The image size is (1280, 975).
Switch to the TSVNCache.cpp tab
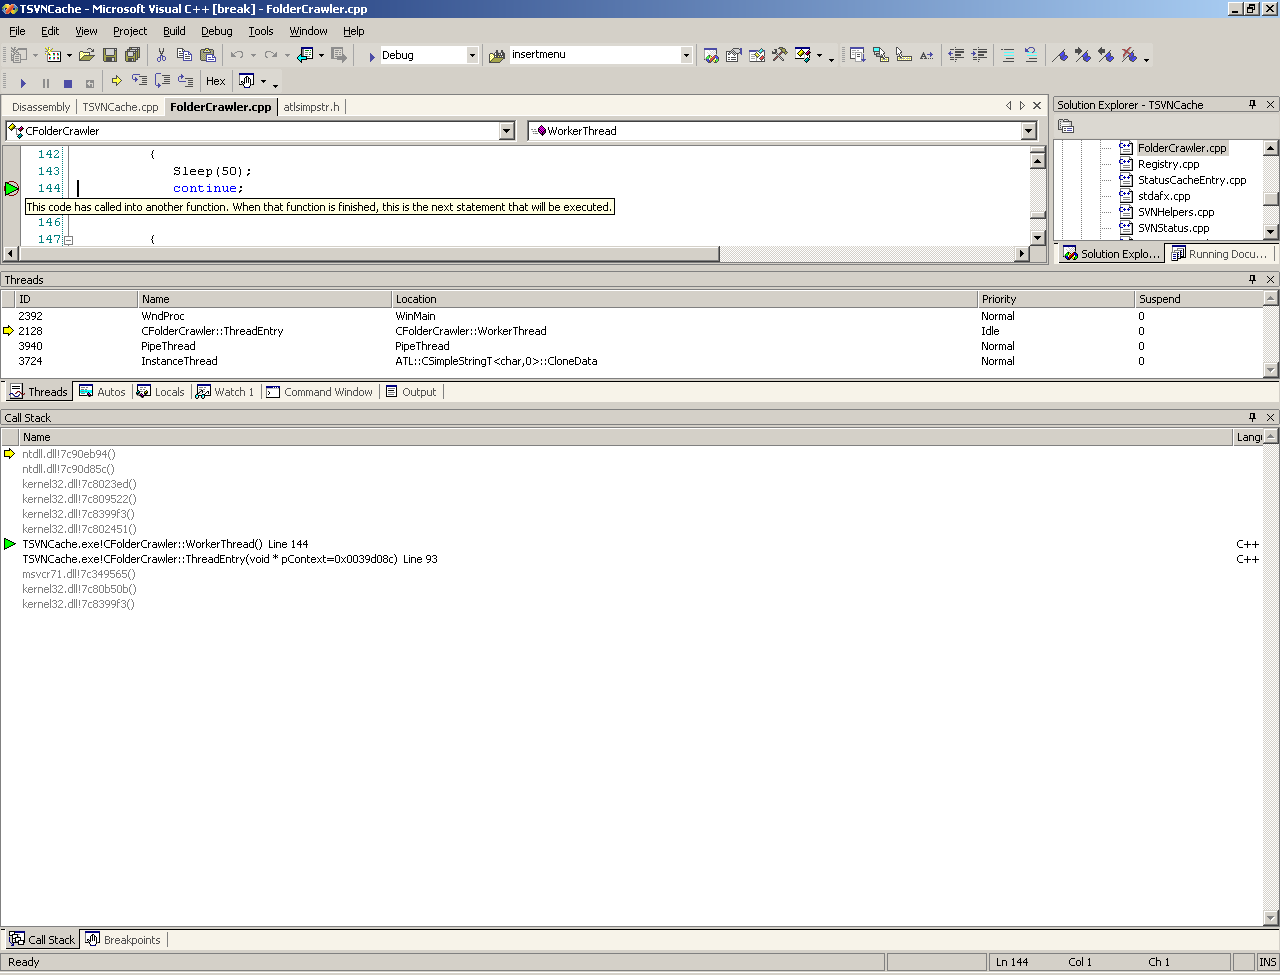[120, 107]
